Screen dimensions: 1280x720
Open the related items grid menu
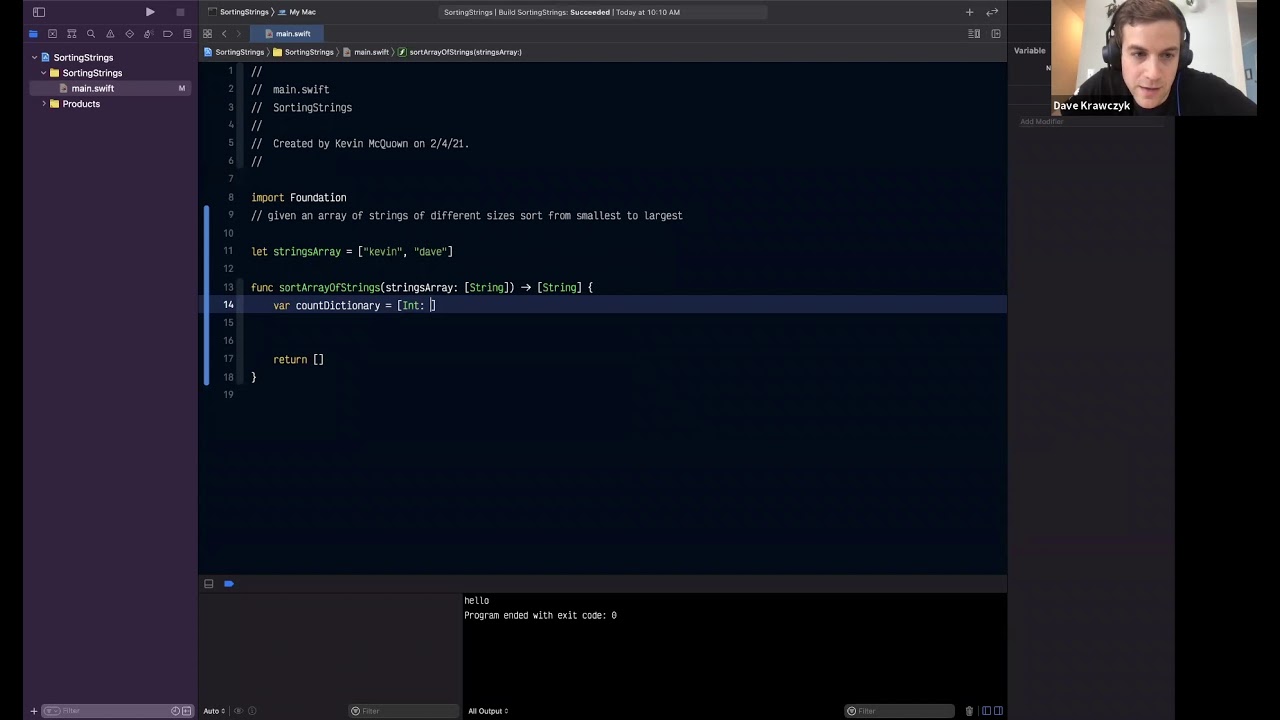(x=208, y=34)
